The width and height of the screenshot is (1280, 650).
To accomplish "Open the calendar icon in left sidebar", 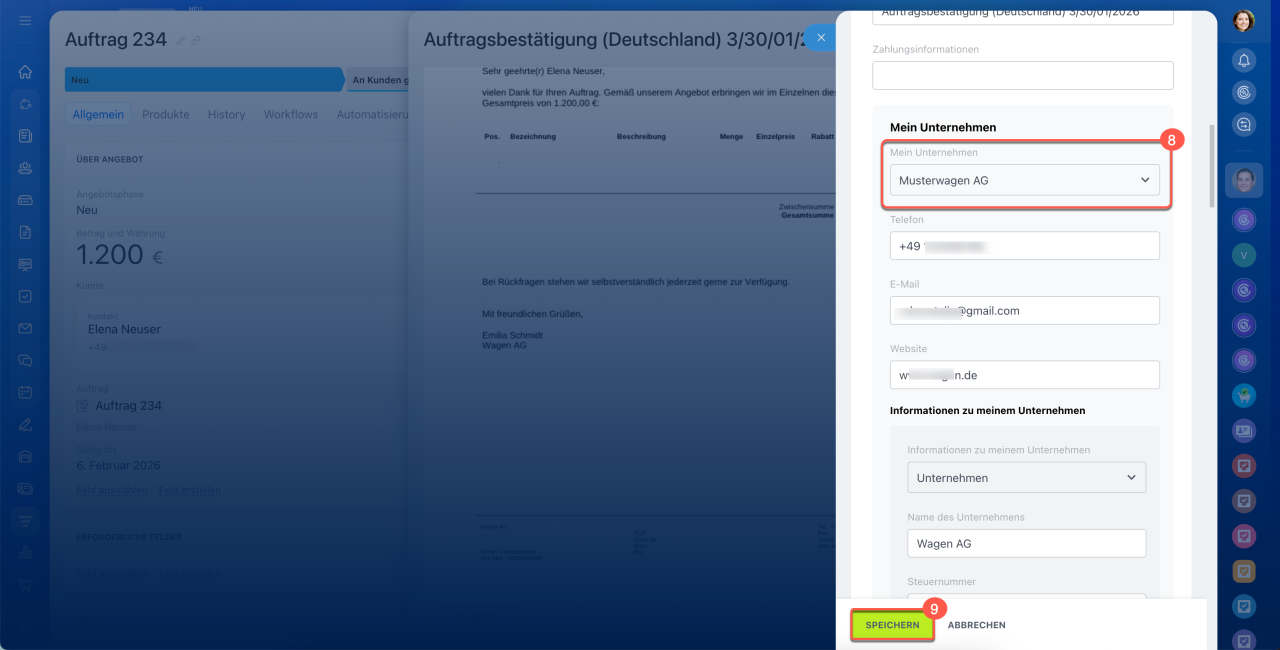I will click(25, 392).
